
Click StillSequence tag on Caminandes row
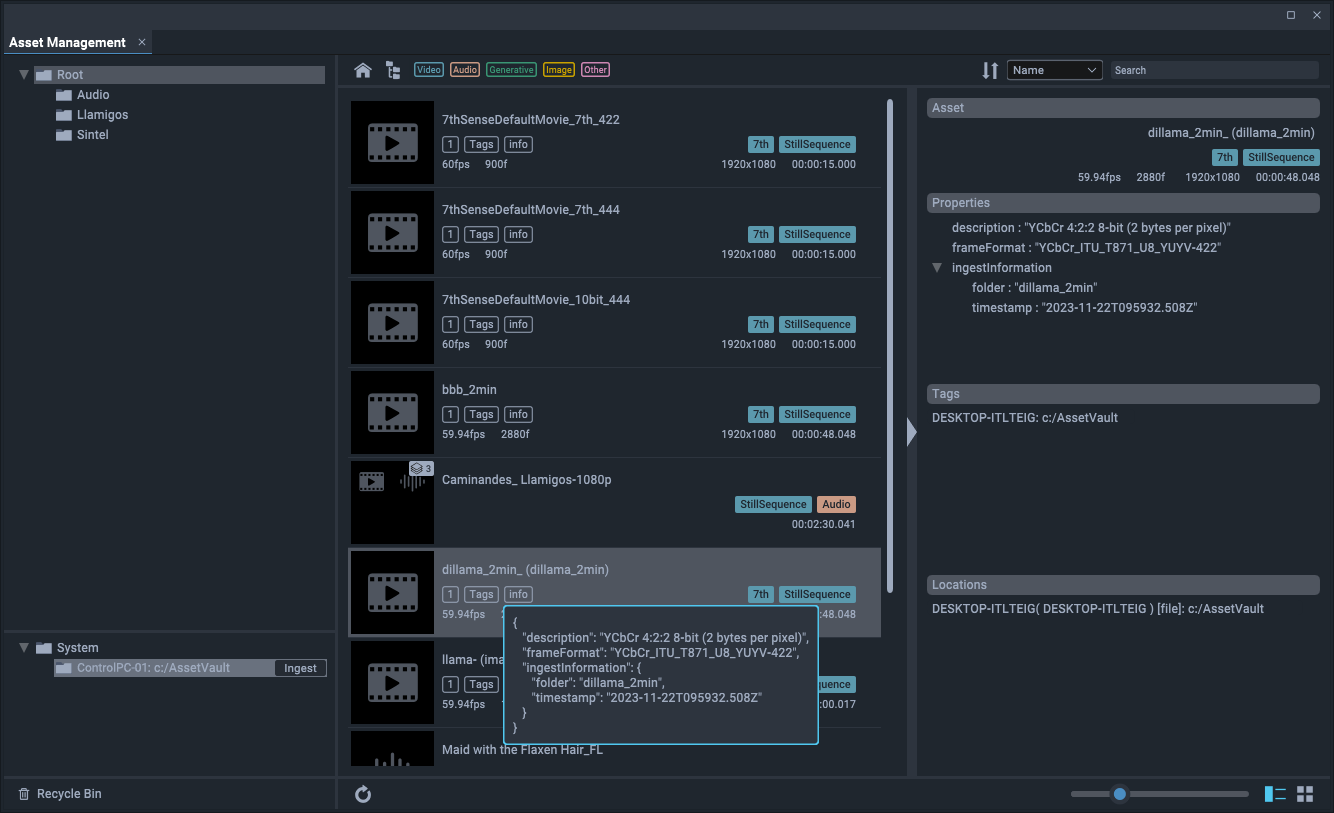click(x=772, y=505)
